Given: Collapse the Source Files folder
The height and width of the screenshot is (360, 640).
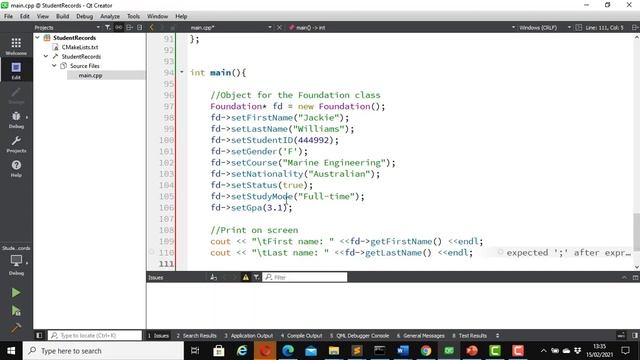Looking at the screenshot, I should pos(54,65).
